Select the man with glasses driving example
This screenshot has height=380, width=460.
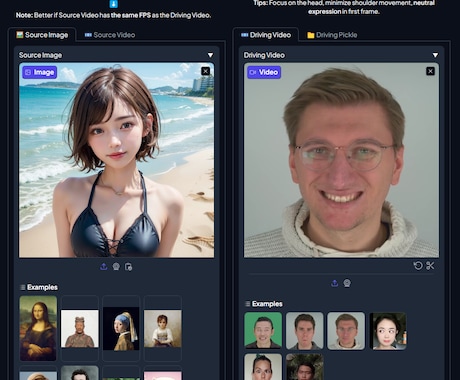coord(346,331)
